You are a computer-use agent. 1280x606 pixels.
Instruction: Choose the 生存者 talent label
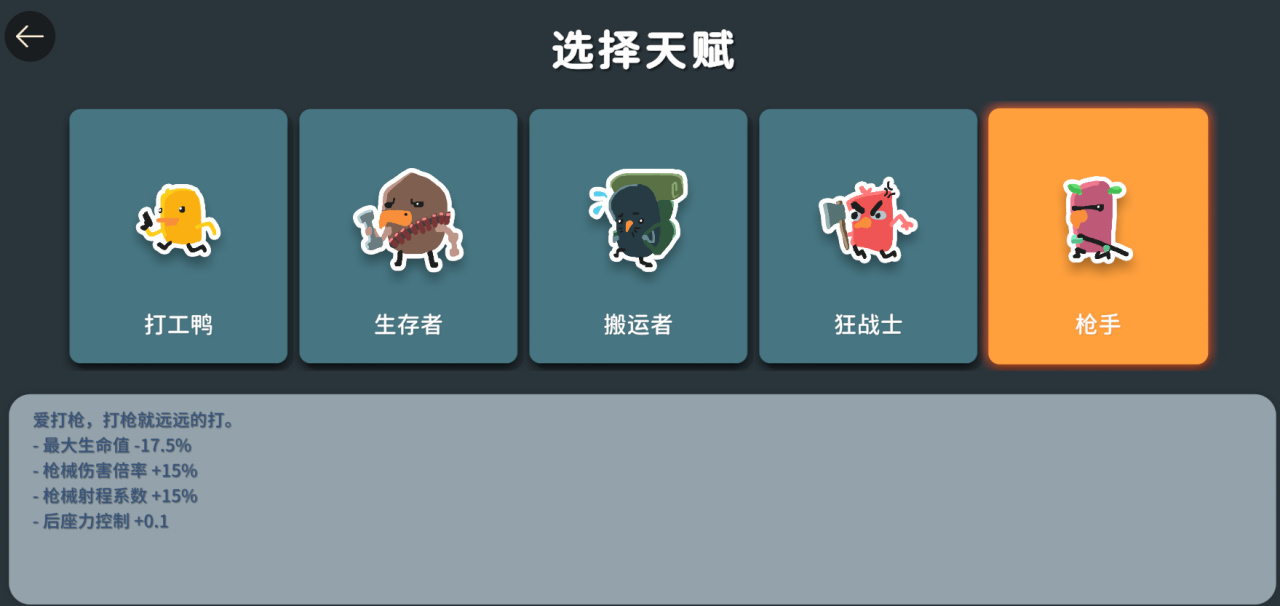click(x=408, y=325)
